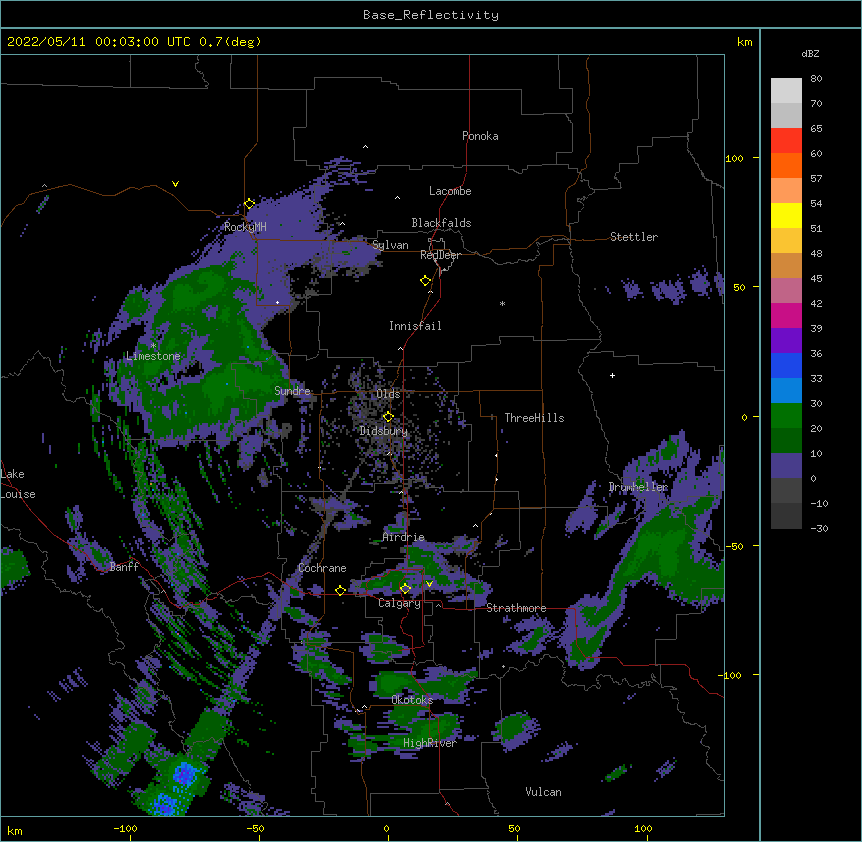Click the dBZ legend heading
The height and width of the screenshot is (842, 862).
tap(810, 53)
